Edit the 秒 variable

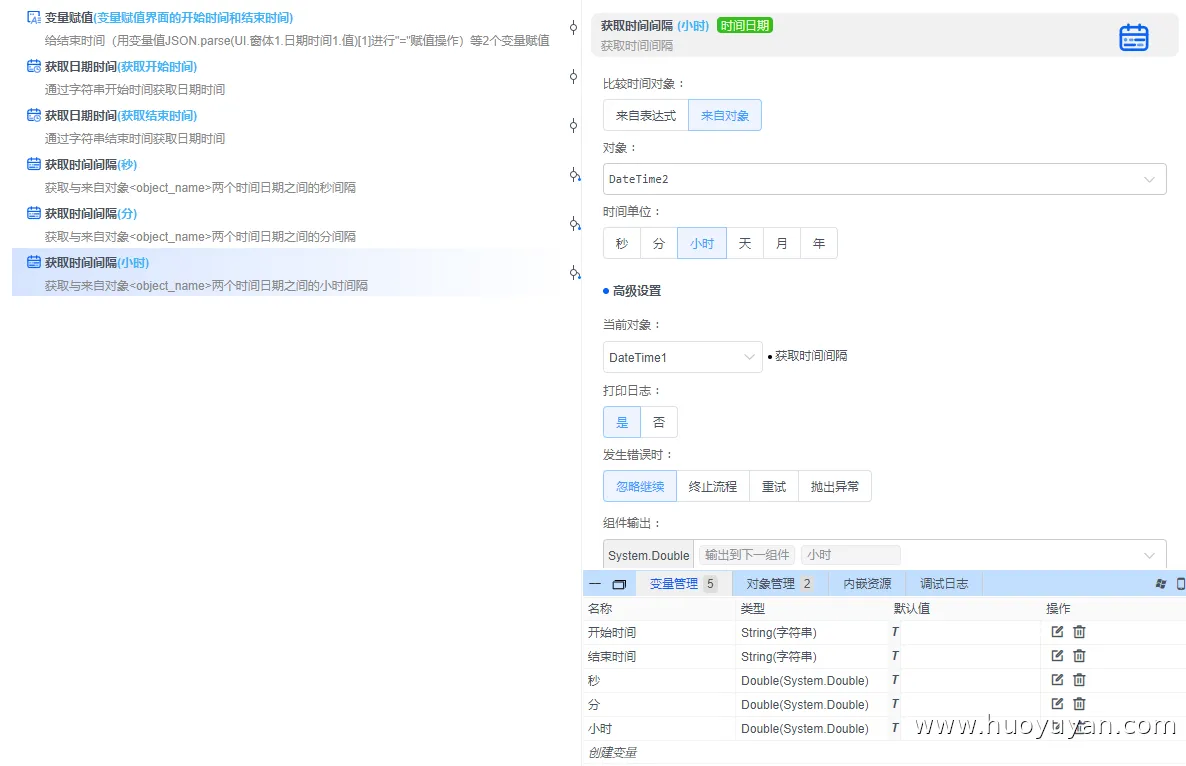(1057, 680)
